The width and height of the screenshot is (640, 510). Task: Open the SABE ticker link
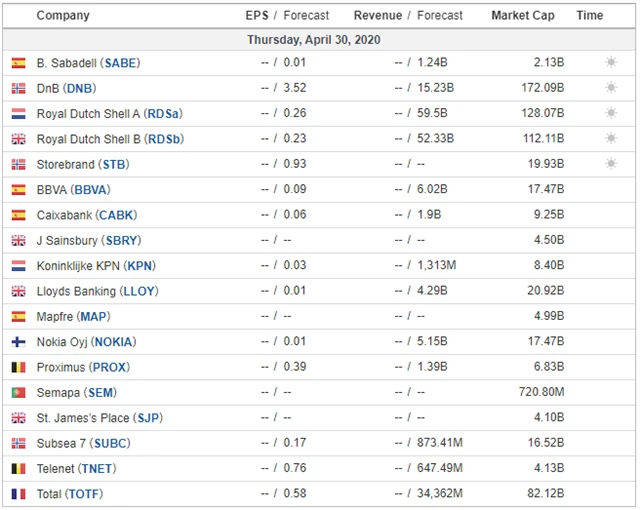point(120,63)
